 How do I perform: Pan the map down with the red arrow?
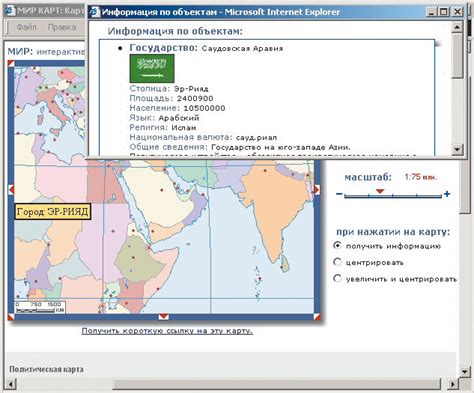[x=163, y=316]
